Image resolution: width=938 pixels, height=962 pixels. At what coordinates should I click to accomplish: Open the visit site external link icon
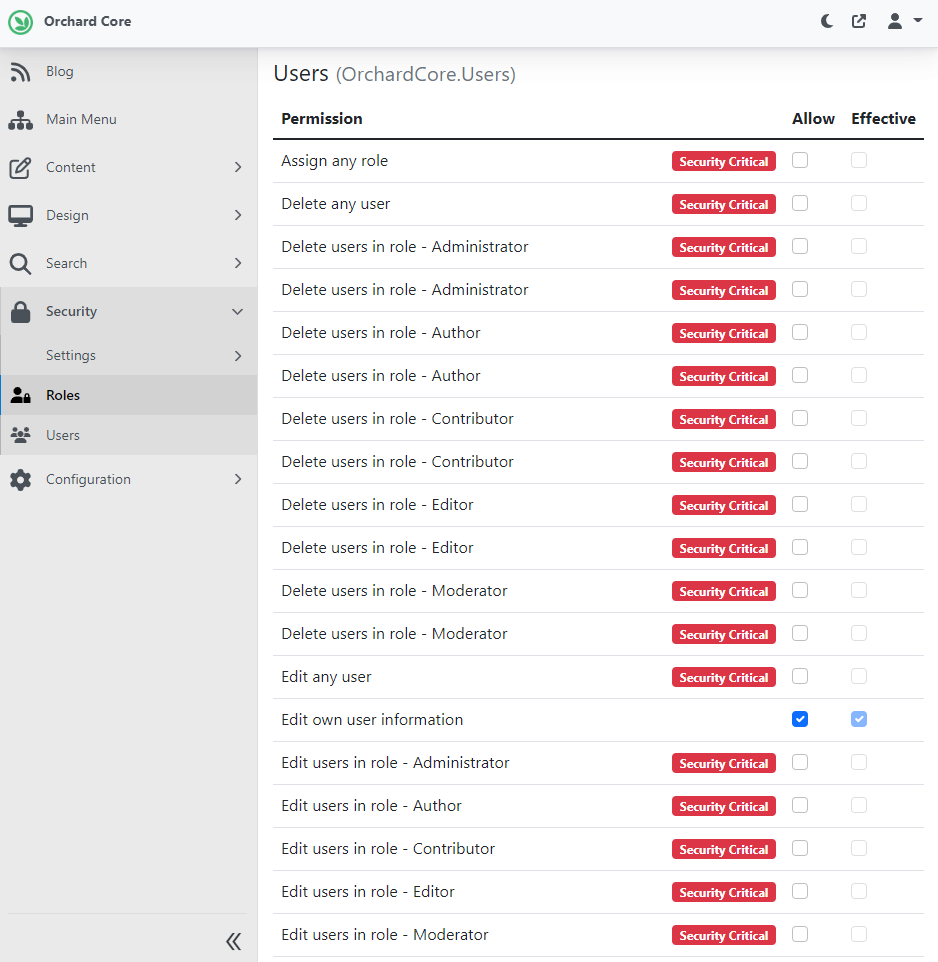[859, 21]
